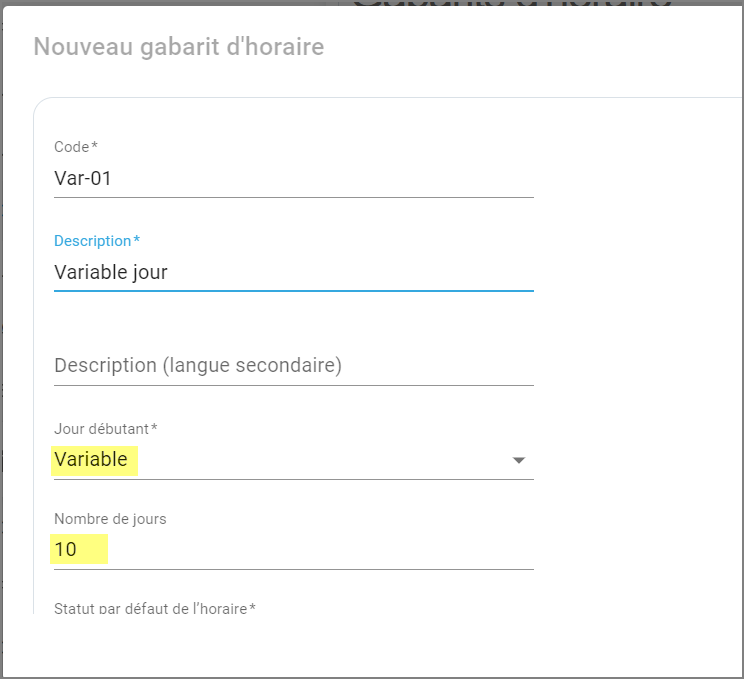The image size is (744, 679).
Task: Click the required asterisk beside Code
Action: (95, 146)
